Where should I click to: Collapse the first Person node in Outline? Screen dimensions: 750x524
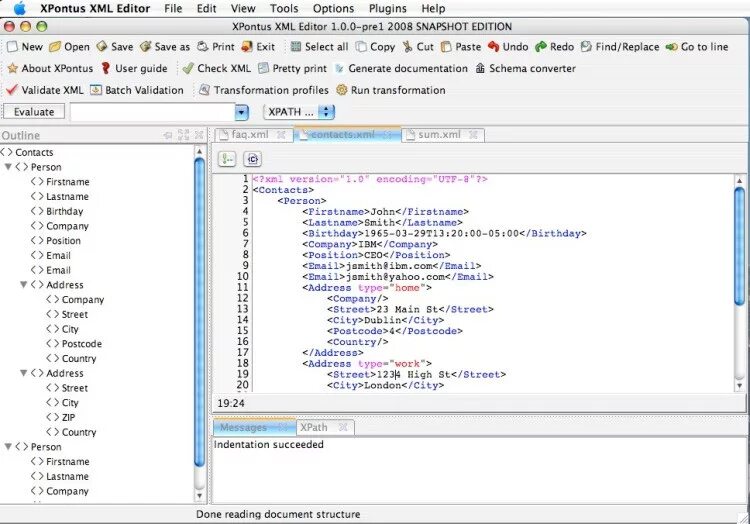(x=8, y=167)
